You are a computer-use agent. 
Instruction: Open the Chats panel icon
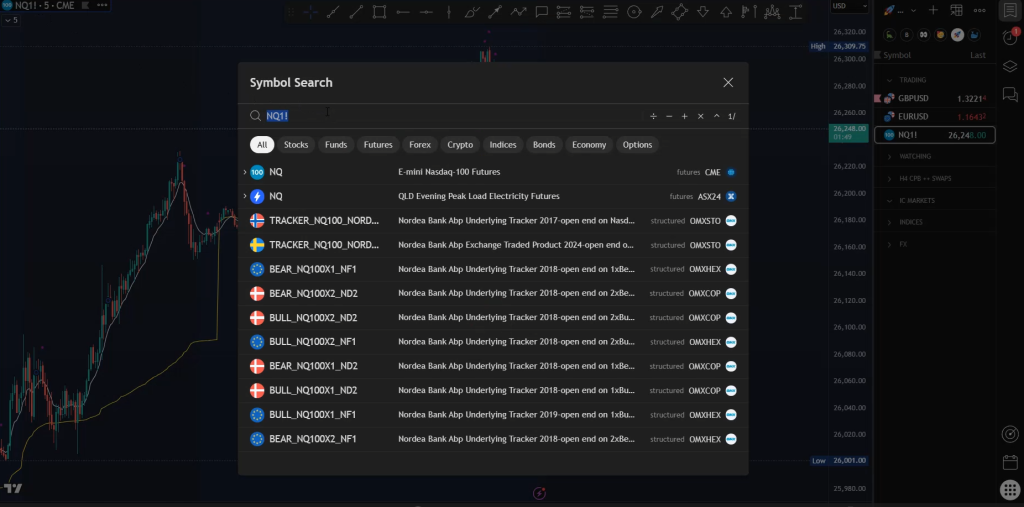pyautogui.click(x=1009, y=94)
